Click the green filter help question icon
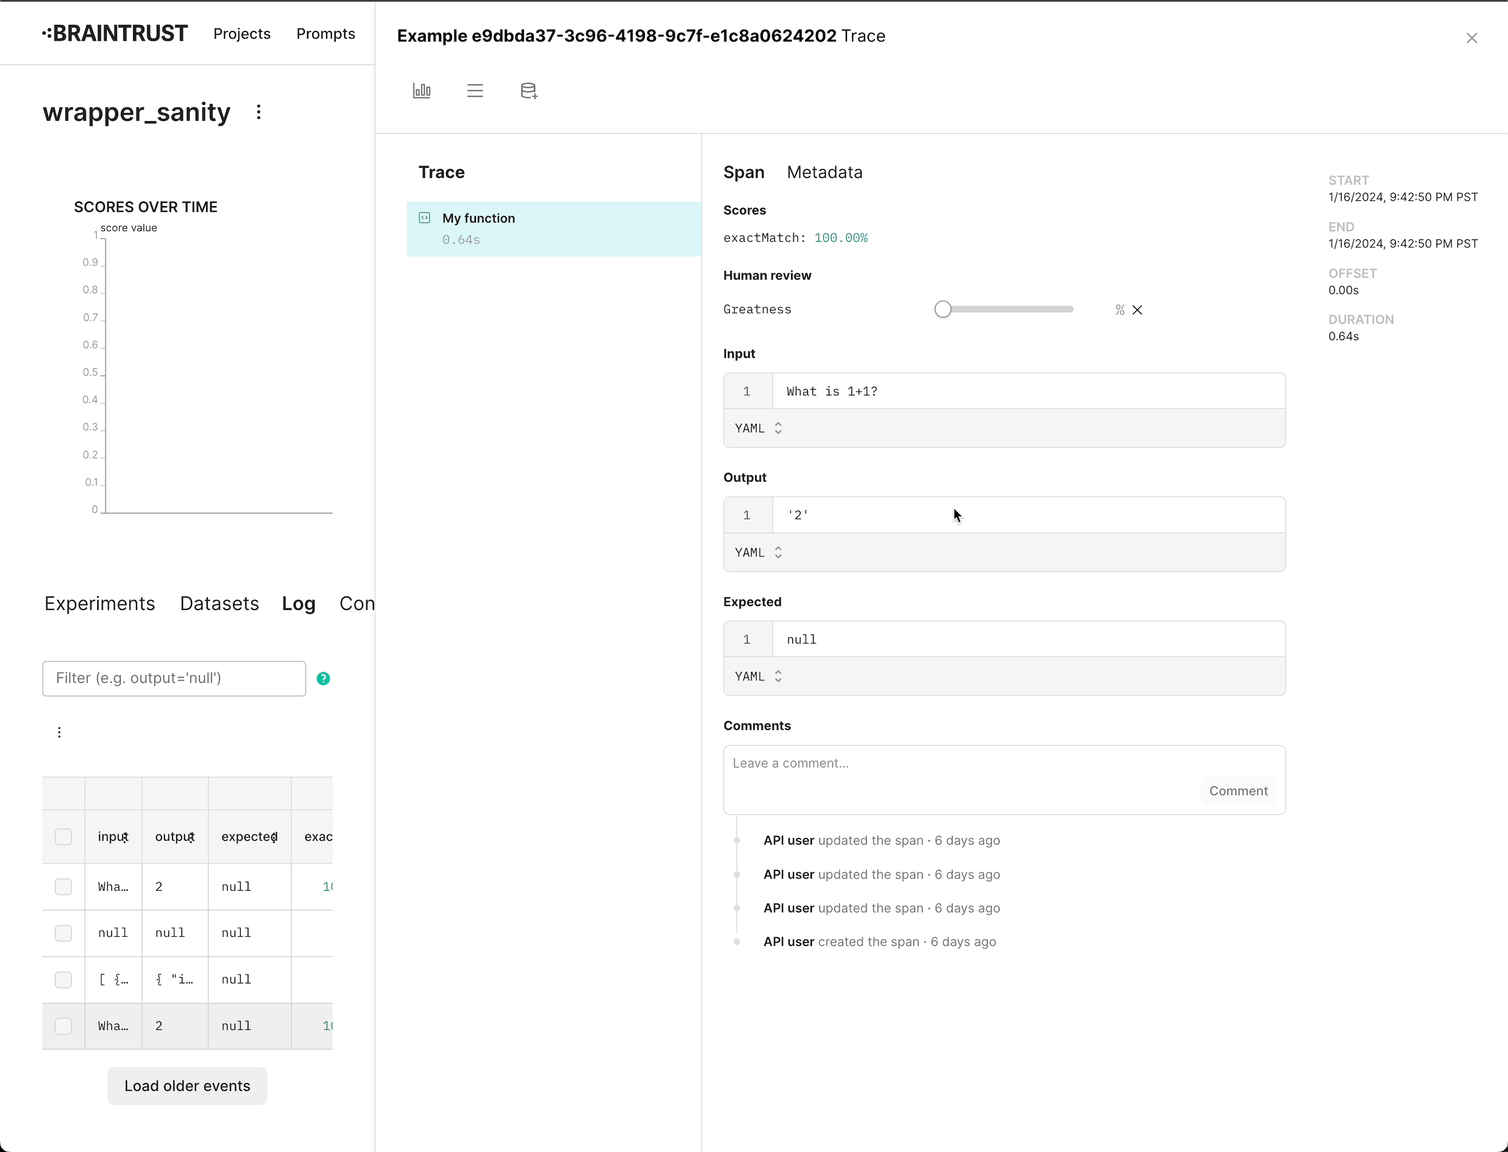Viewport: 1508px width, 1152px height. (x=323, y=678)
